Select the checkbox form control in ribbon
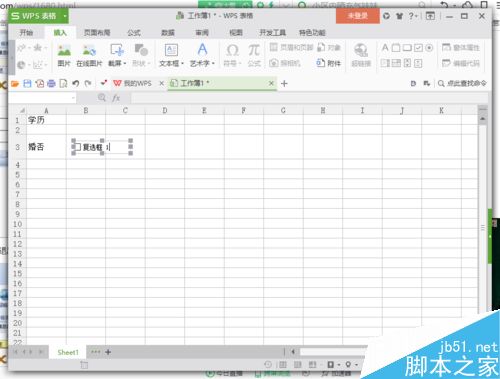Image resolution: width=500 pixels, height=379 pixels. click(418, 48)
